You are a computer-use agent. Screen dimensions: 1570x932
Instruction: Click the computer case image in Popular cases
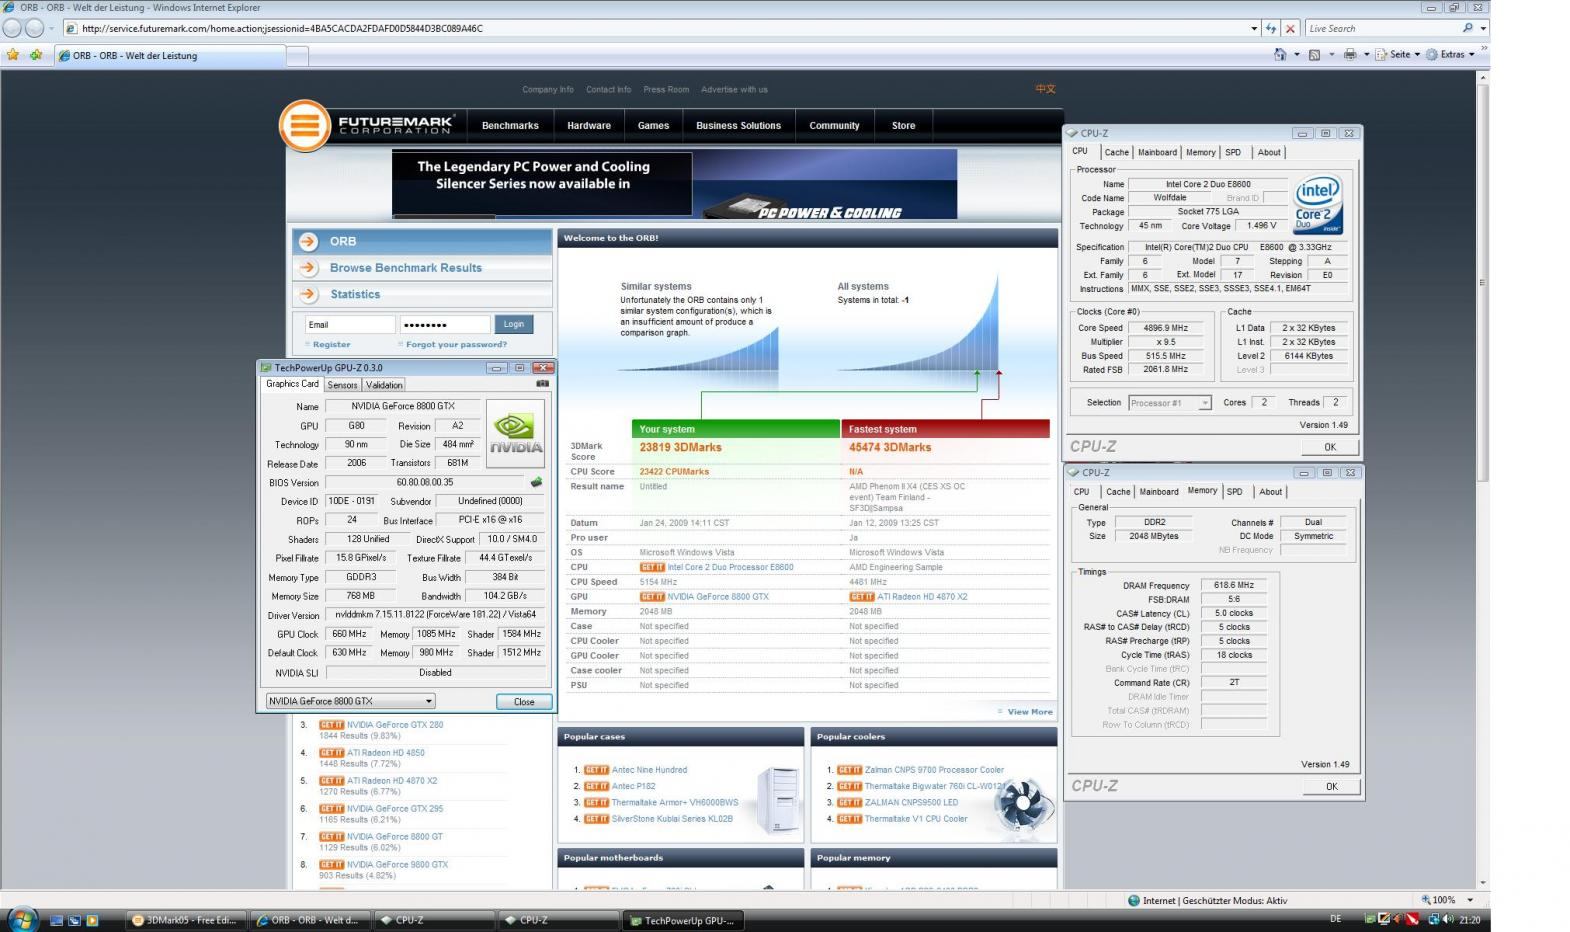coord(778,798)
